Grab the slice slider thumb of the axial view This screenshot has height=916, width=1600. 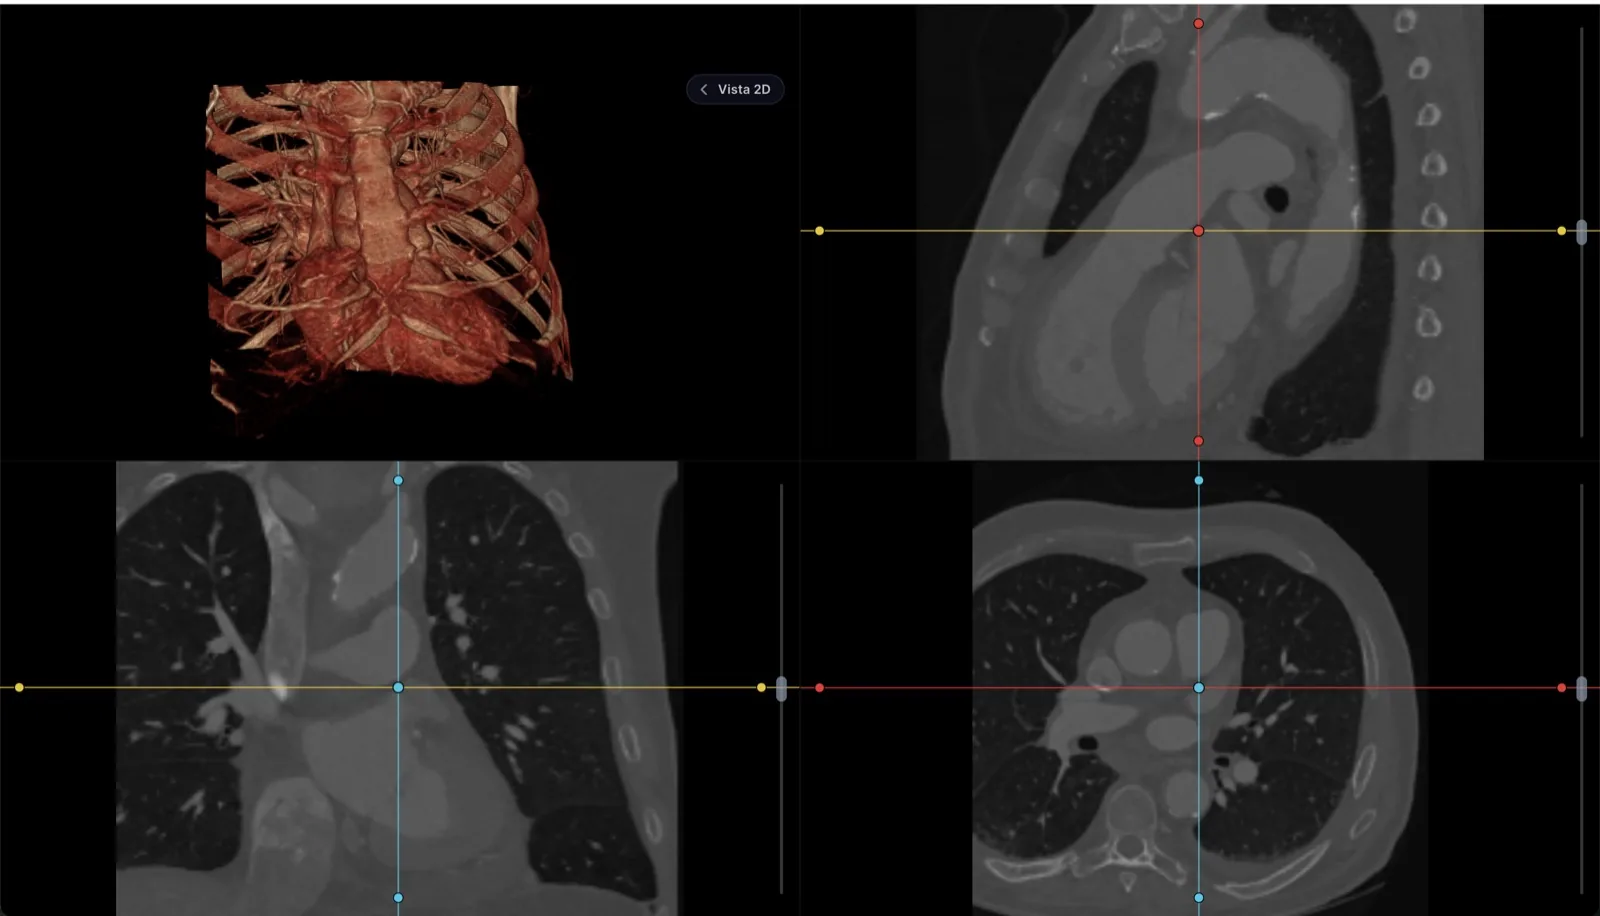click(1581, 688)
